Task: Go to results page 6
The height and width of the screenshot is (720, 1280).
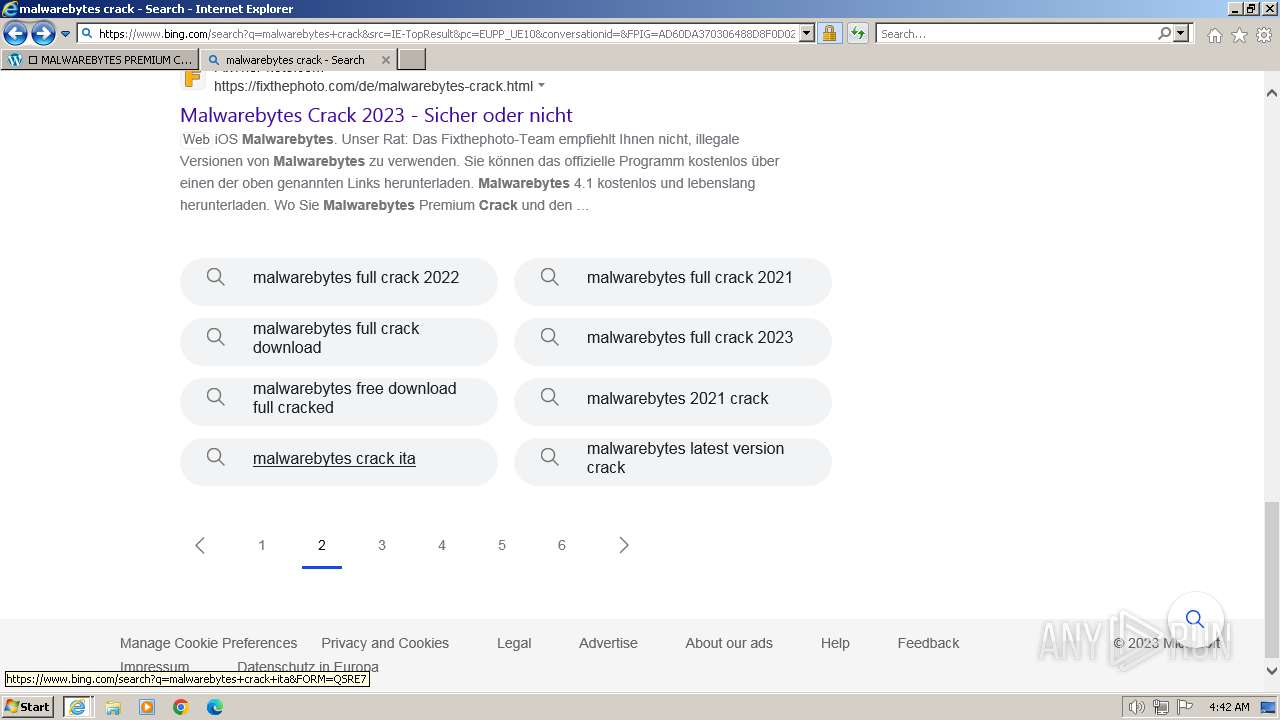Action: [x=562, y=545]
